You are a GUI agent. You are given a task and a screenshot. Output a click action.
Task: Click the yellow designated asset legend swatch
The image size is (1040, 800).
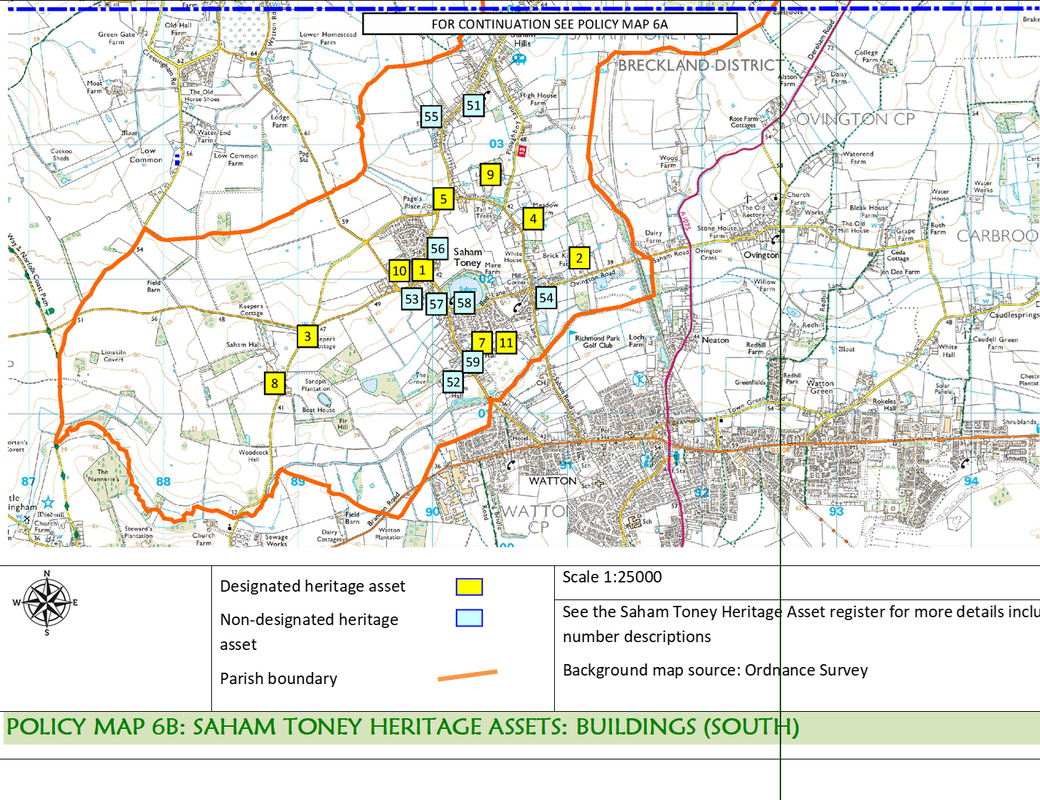click(469, 587)
